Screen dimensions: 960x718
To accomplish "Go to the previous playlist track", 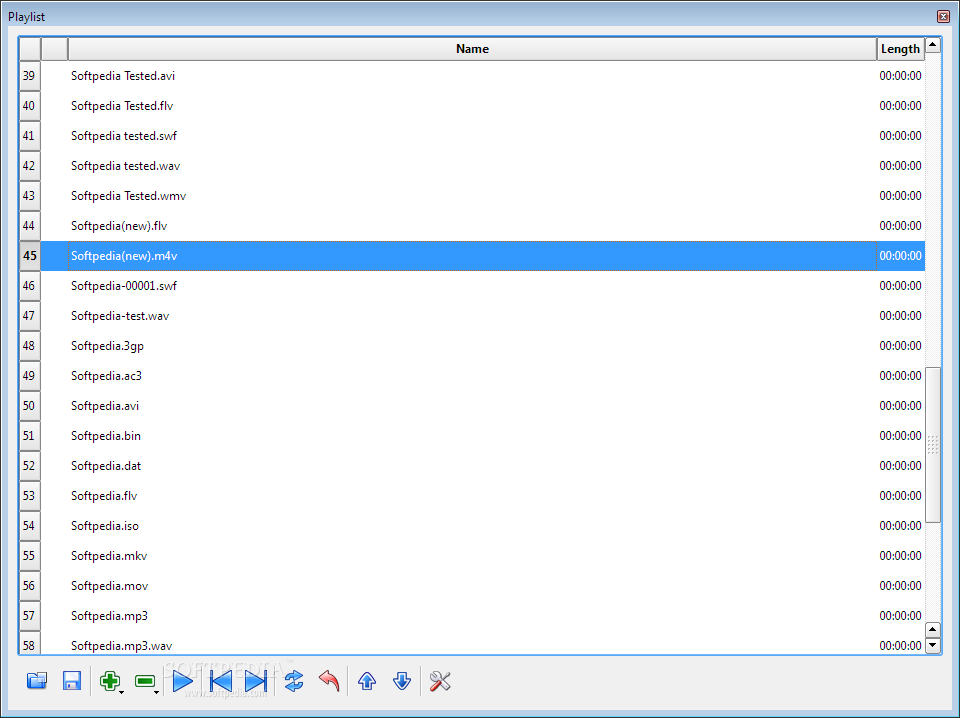I will click(220, 681).
